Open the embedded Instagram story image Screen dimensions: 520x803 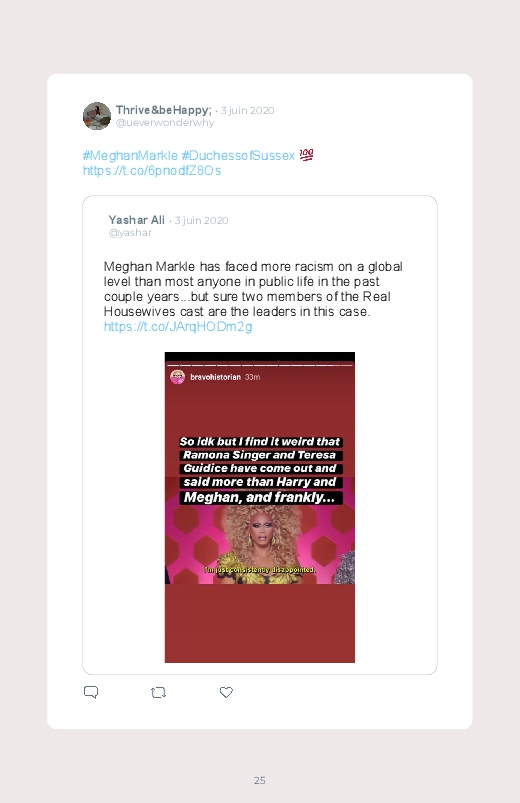tap(260, 508)
